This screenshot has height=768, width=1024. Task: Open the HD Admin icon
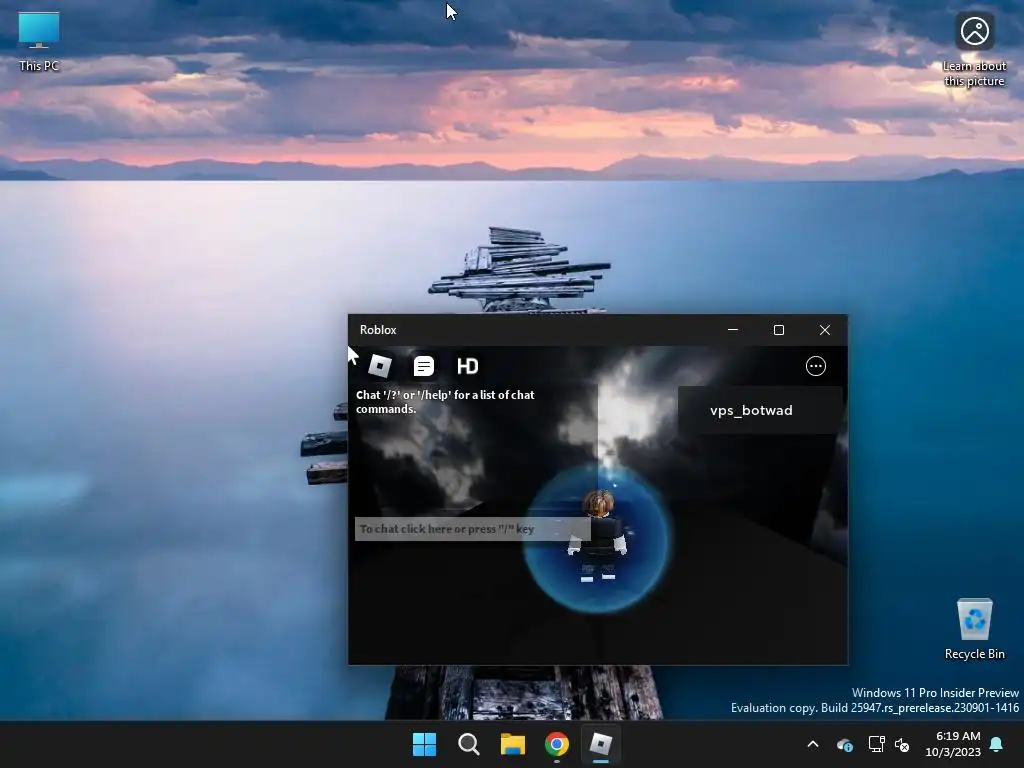[468, 366]
